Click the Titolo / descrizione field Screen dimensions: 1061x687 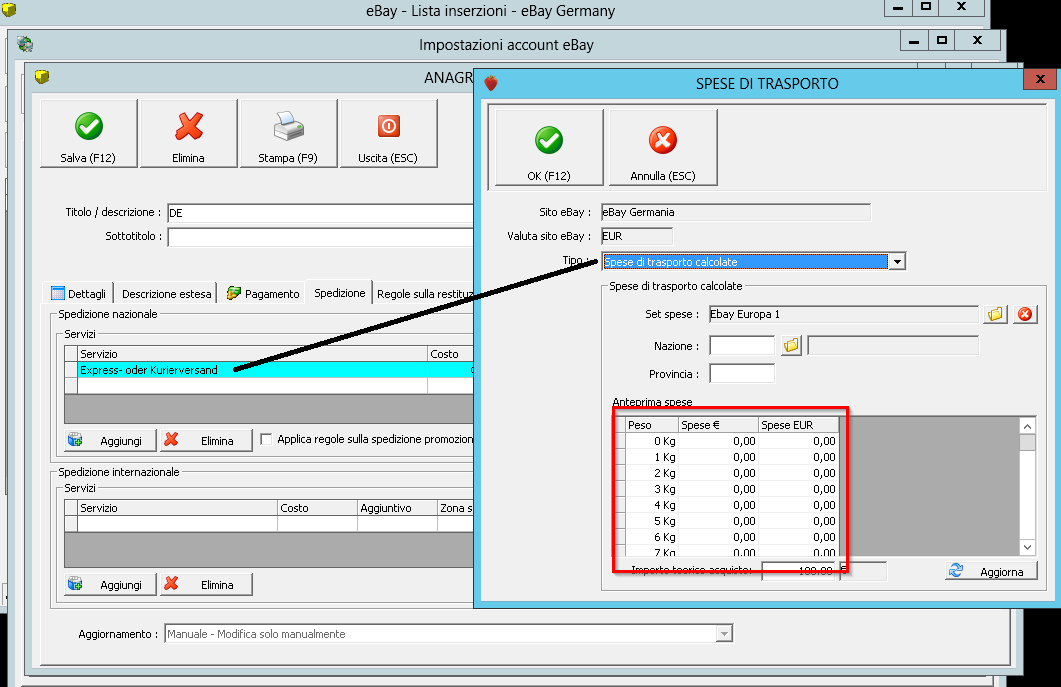(321, 213)
